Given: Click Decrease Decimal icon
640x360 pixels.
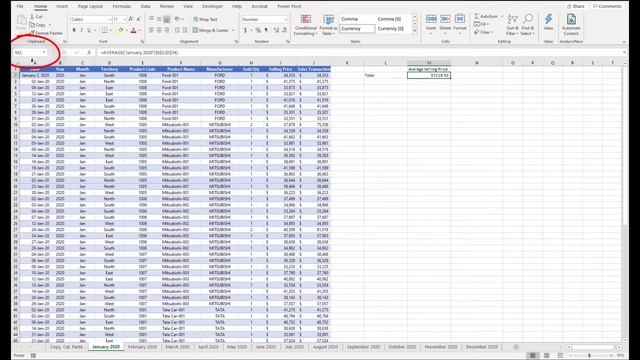Looking at the screenshot, I should tap(284, 30).
